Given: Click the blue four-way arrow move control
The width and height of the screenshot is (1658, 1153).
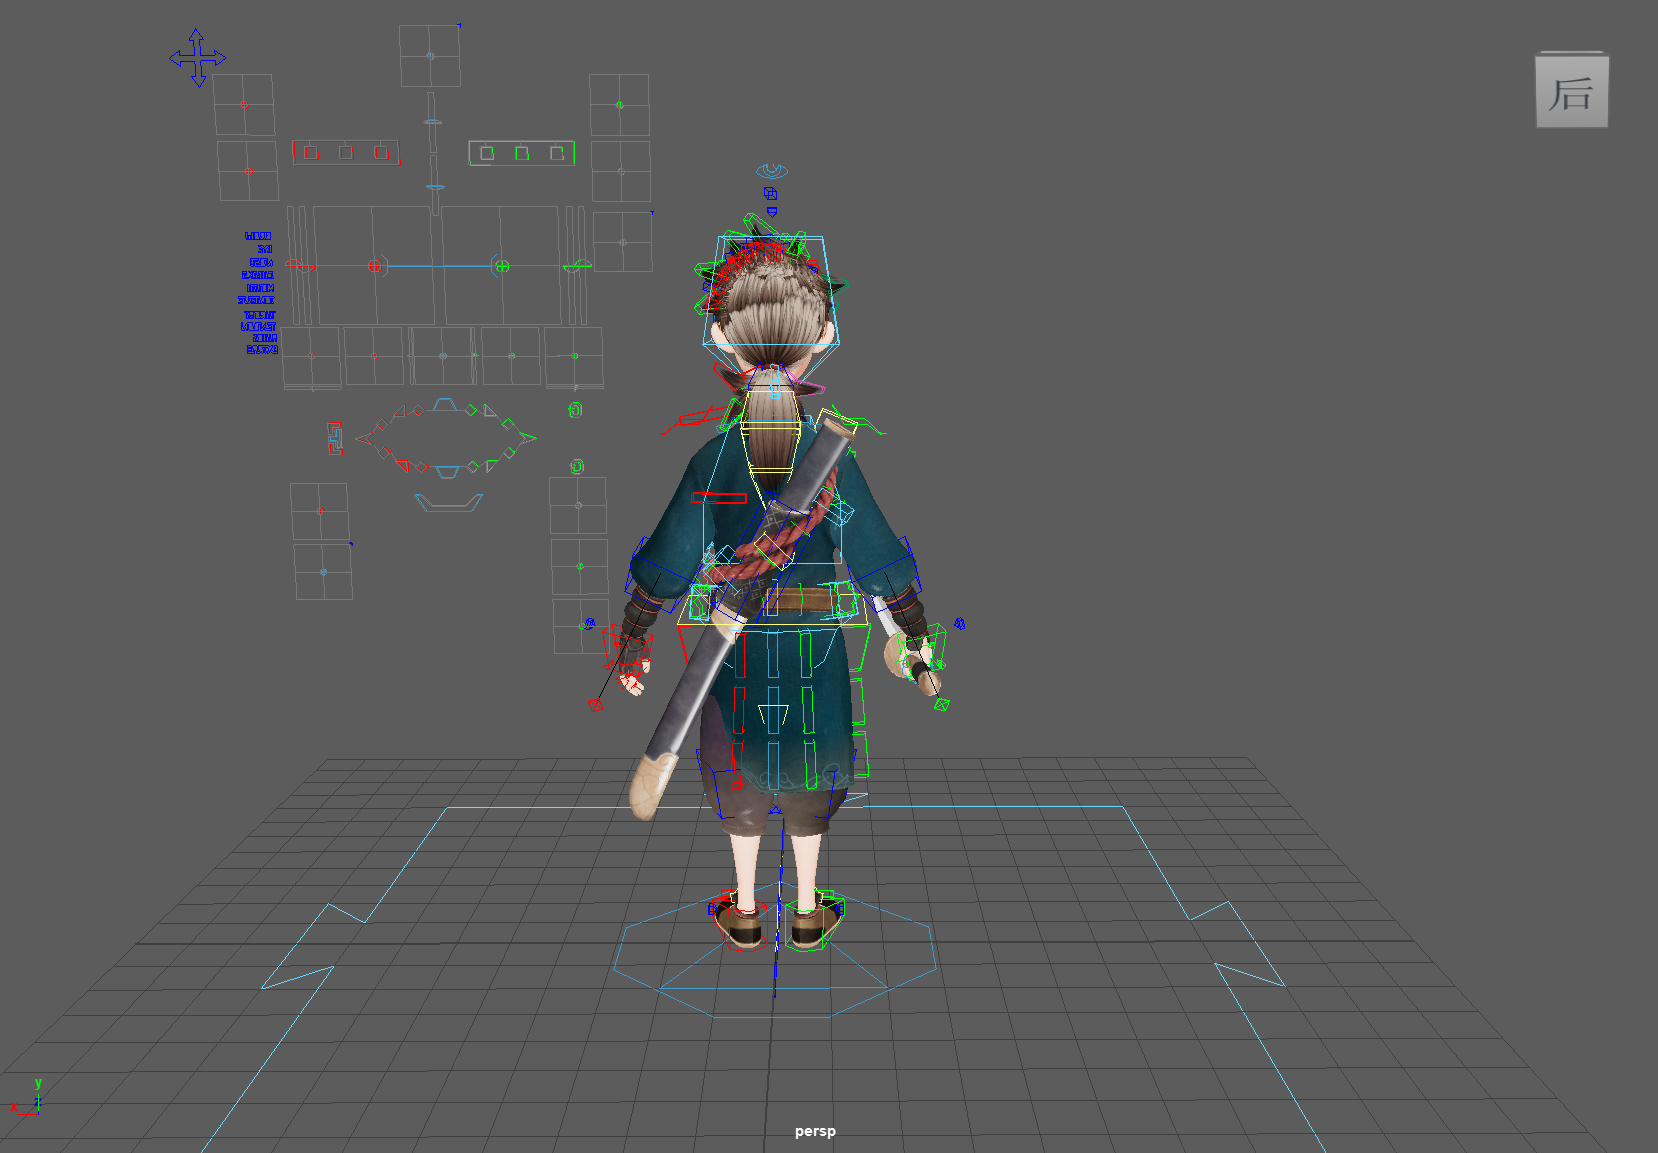Looking at the screenshot, I should click(197, 58).
